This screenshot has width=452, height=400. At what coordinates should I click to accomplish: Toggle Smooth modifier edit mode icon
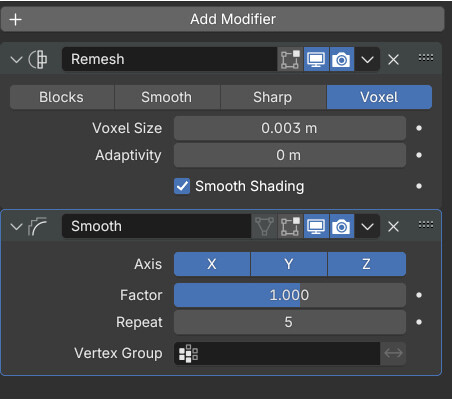(290, 226)
